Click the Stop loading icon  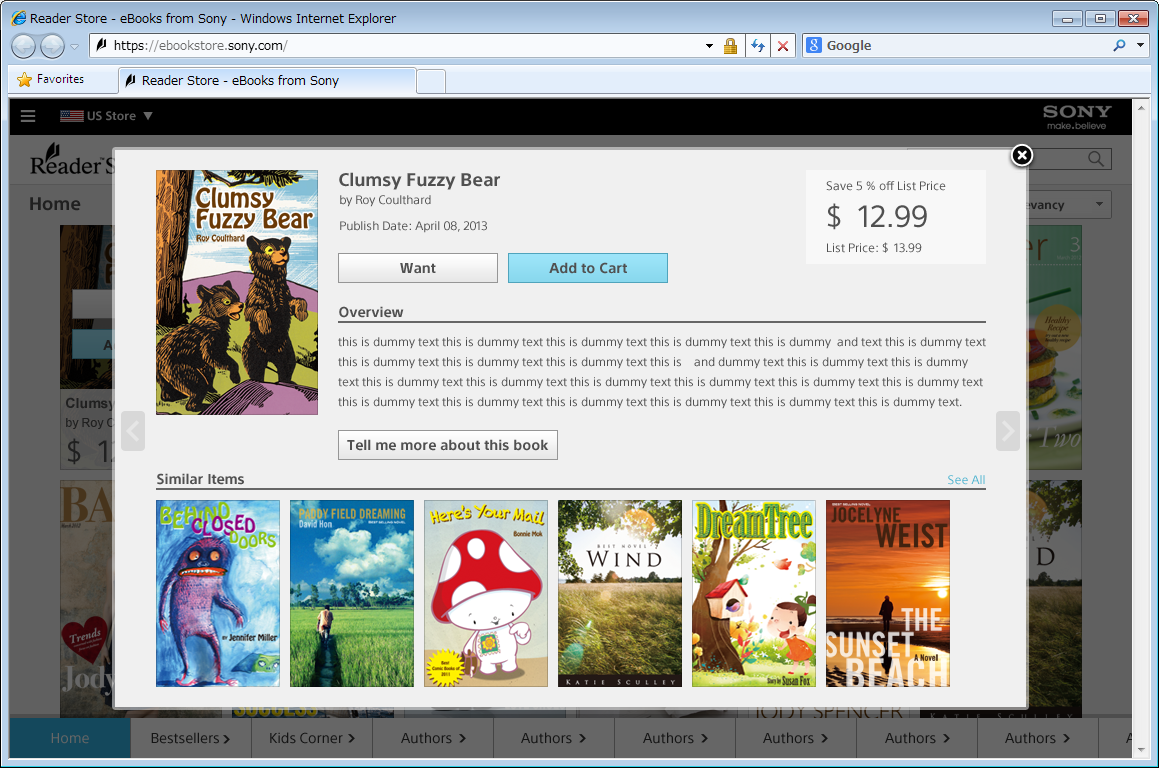coord(783,46)
